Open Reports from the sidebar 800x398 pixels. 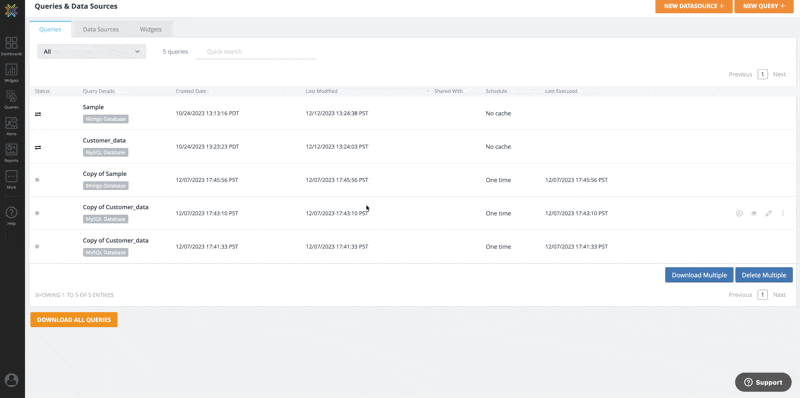tap(11, 152)
